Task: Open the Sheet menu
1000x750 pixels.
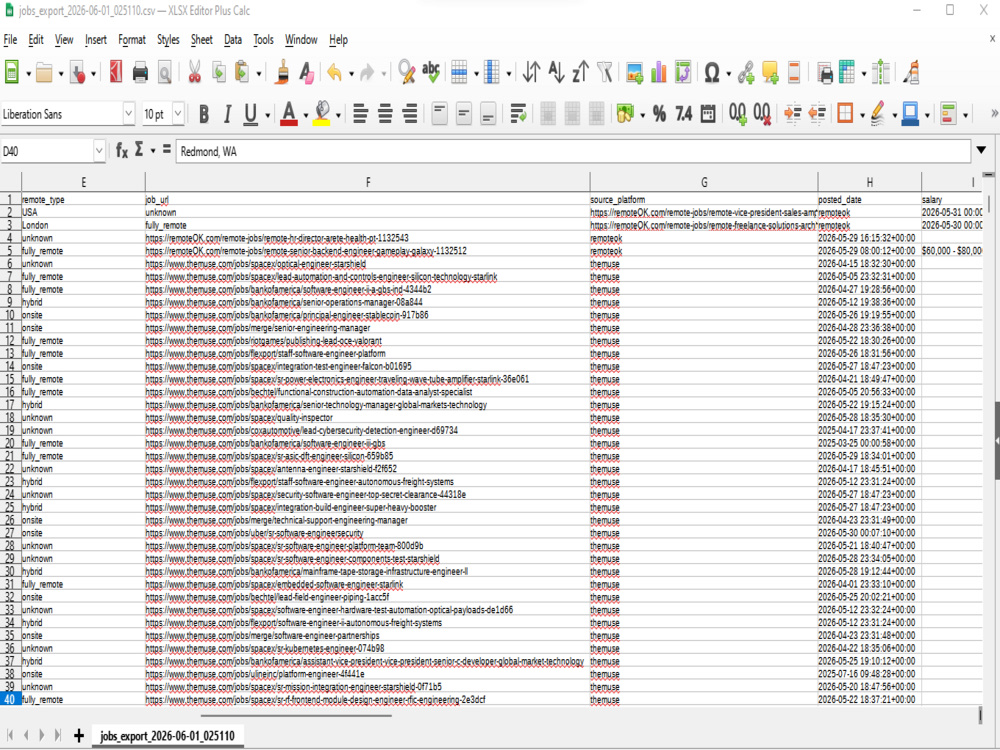Action: pos(202,40)
